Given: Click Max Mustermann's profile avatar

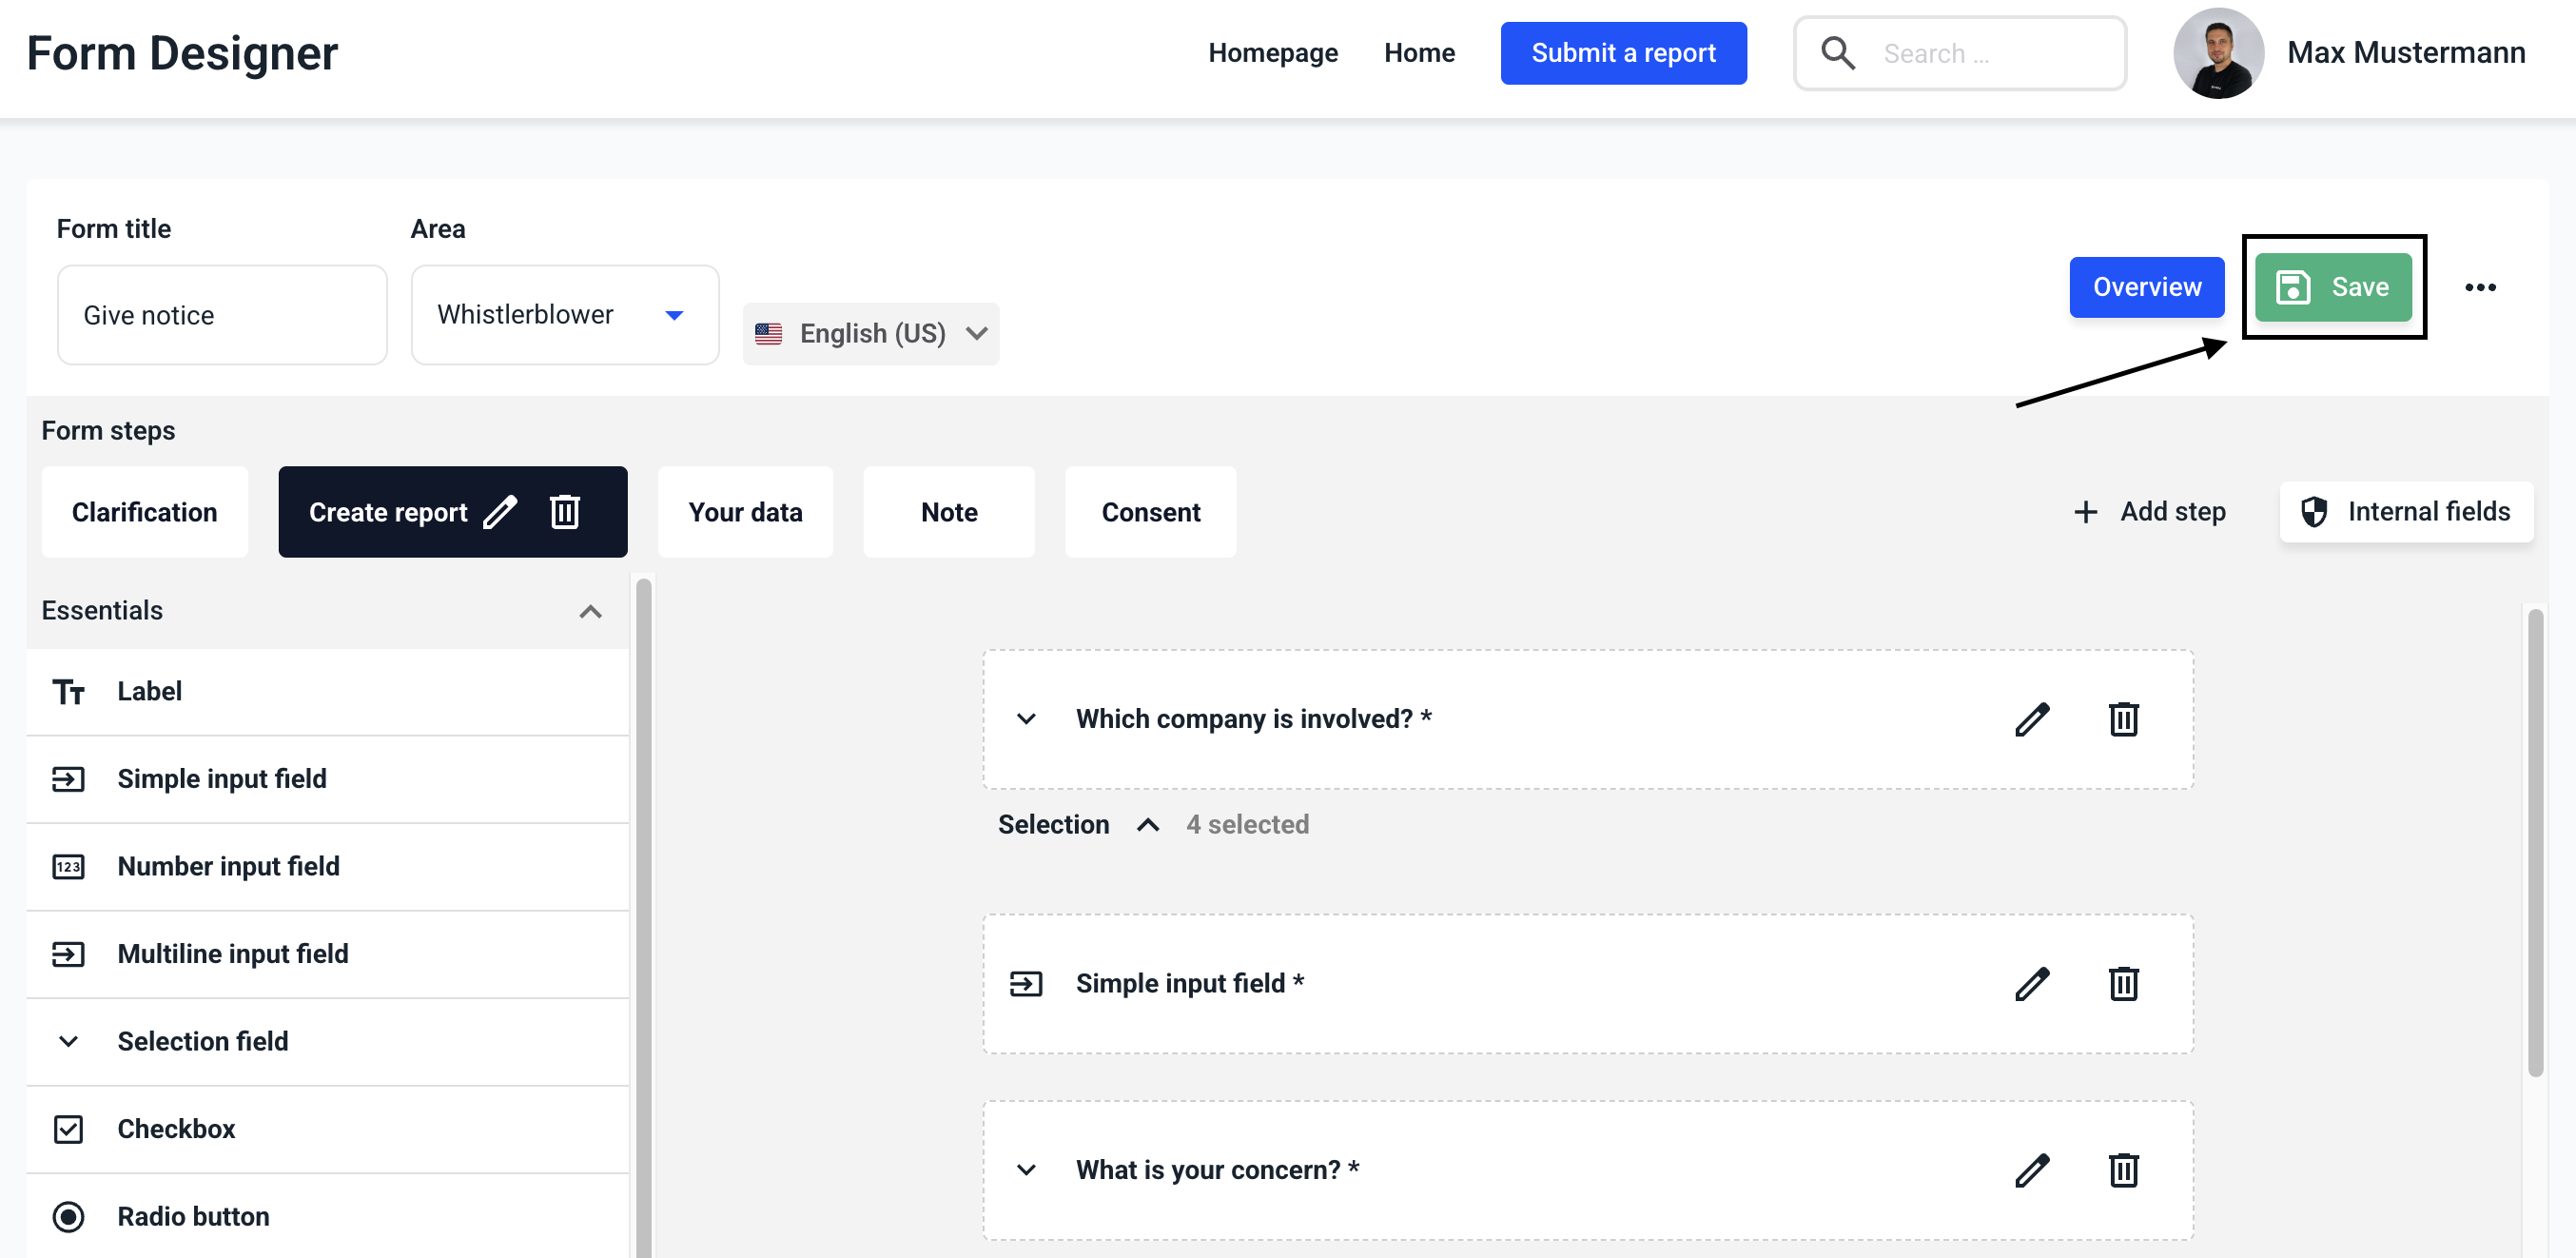Looking at the screenshot, I should coord(2217,53).
